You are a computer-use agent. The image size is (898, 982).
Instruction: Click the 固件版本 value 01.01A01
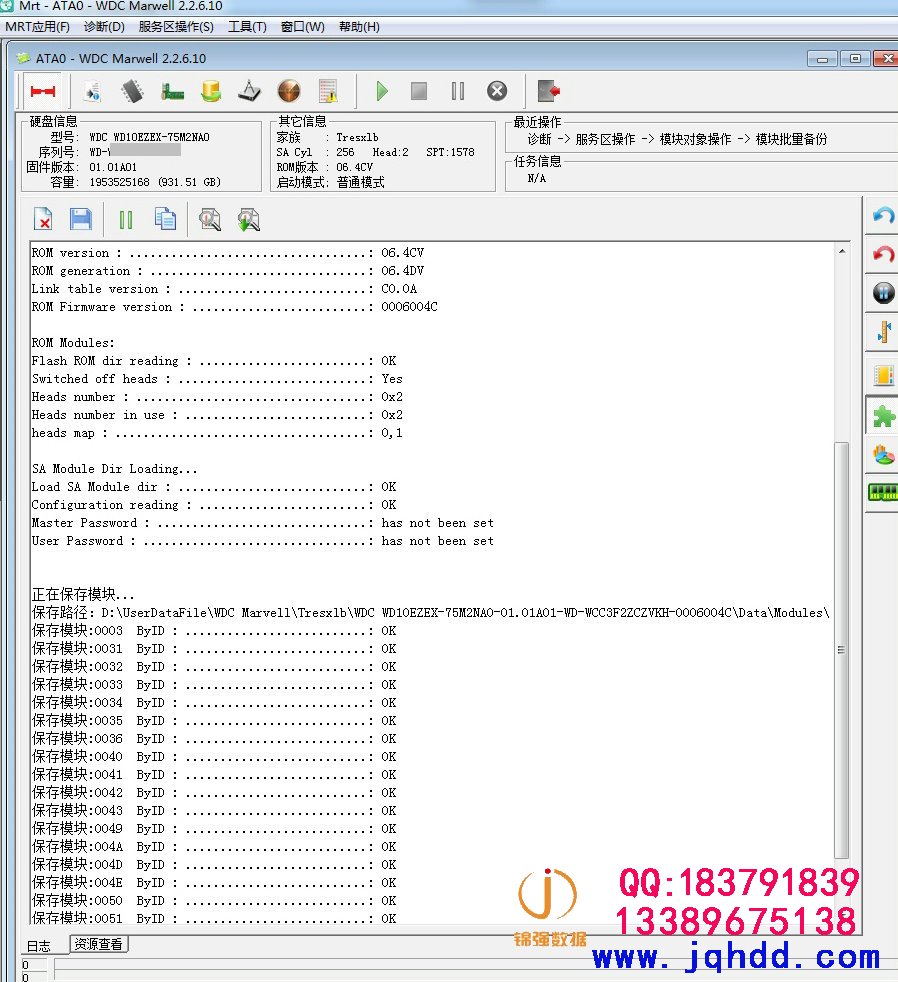(x=113, y=167)
